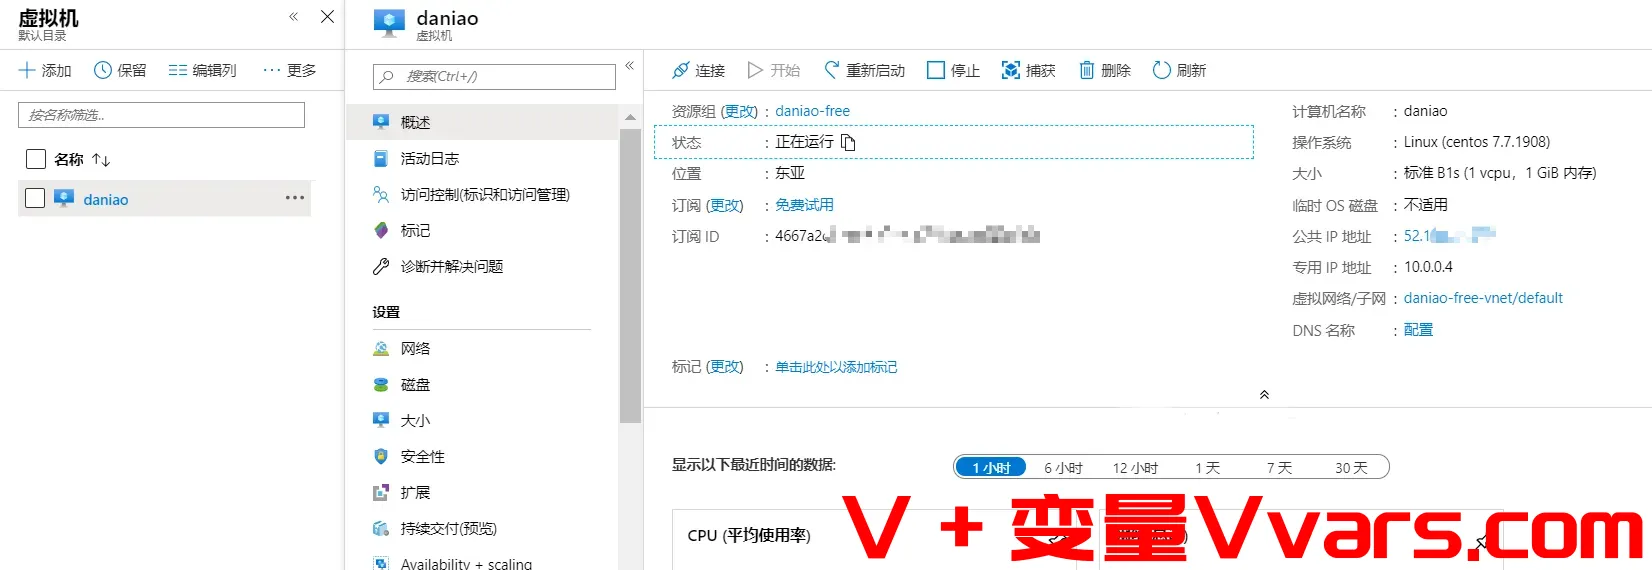The width and height of the screenshot is (1652, 570).
Task: Open the public IP address link
Action: 1449,236
